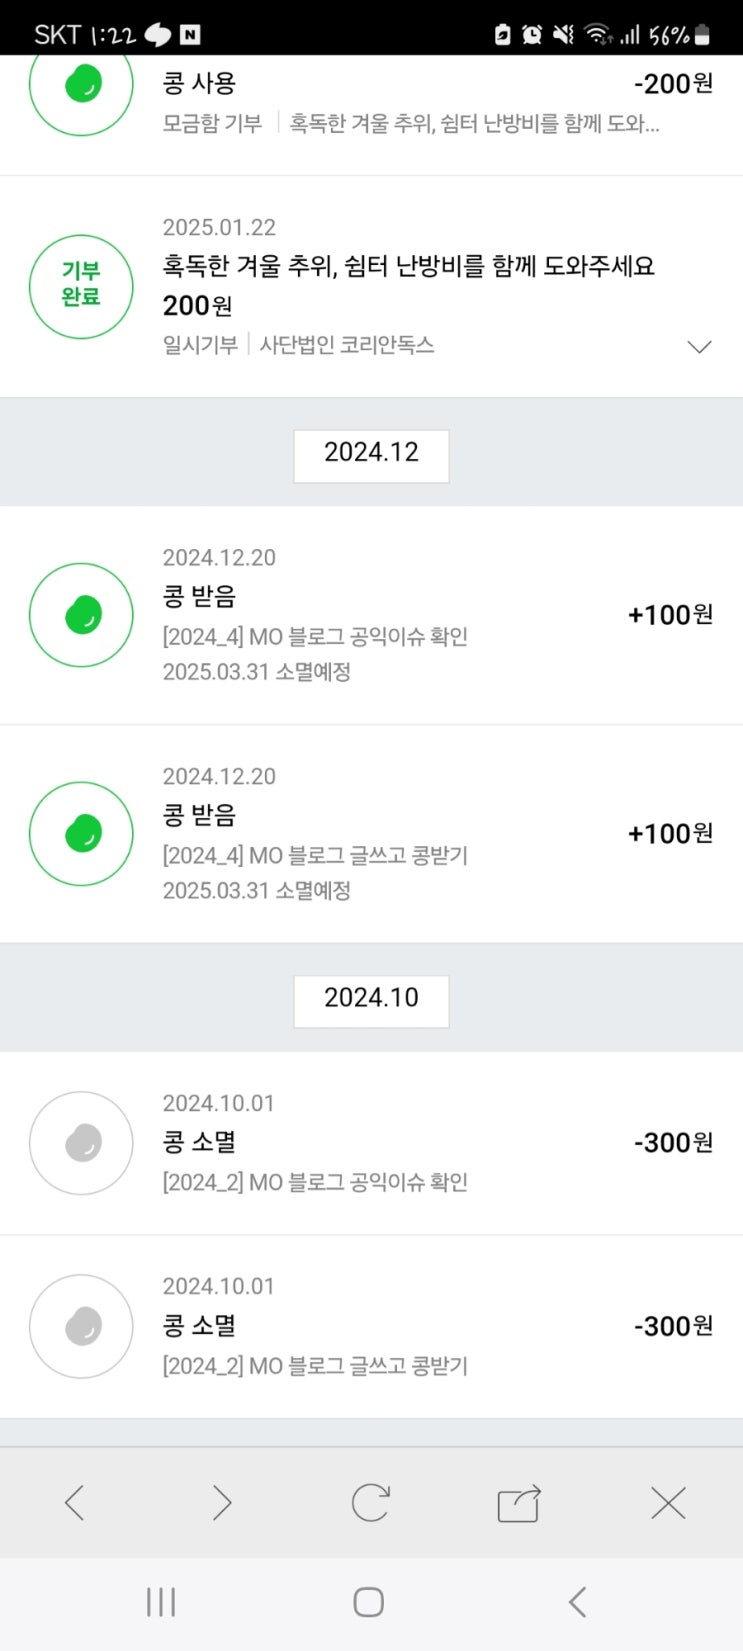The image size is (743, 1651).
Task: Close the in-app browser with X
Action: pos(667,1502)
